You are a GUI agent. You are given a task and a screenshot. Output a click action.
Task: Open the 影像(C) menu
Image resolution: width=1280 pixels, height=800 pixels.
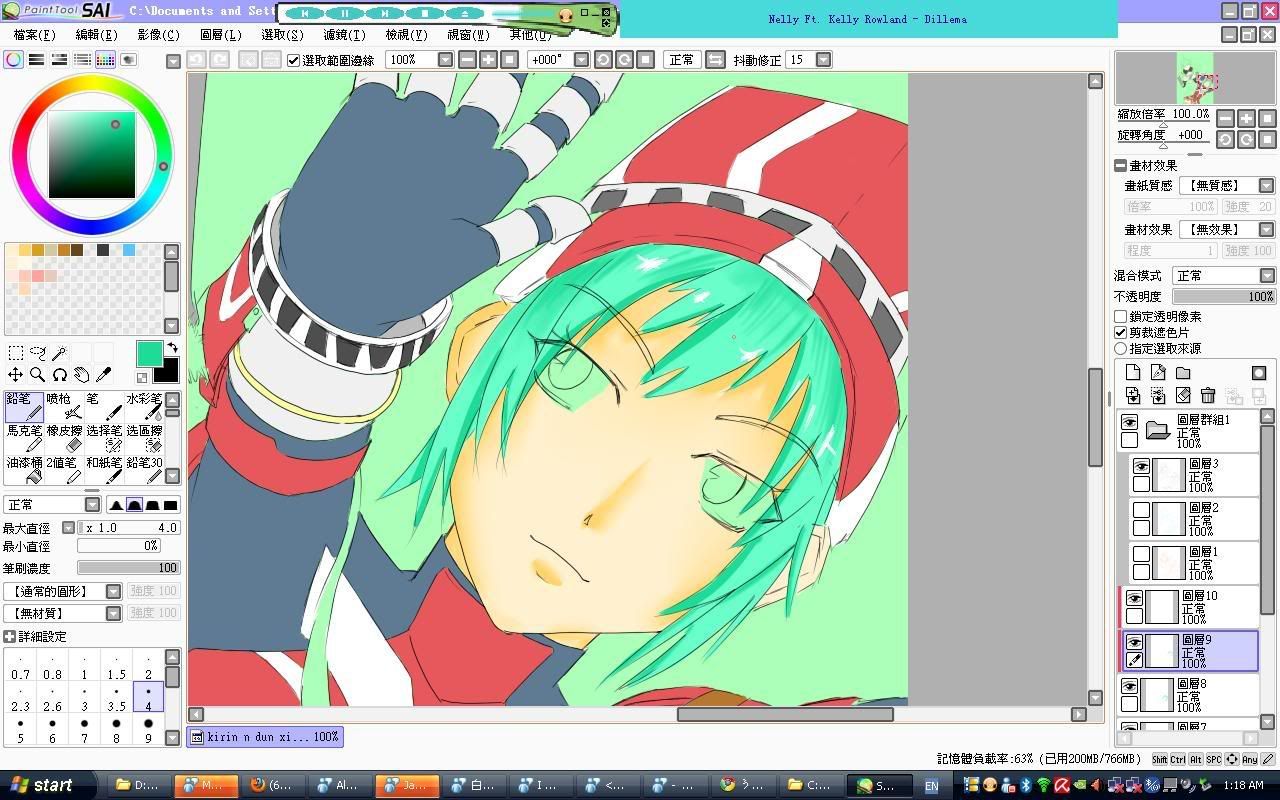click(x=158, y=35)
